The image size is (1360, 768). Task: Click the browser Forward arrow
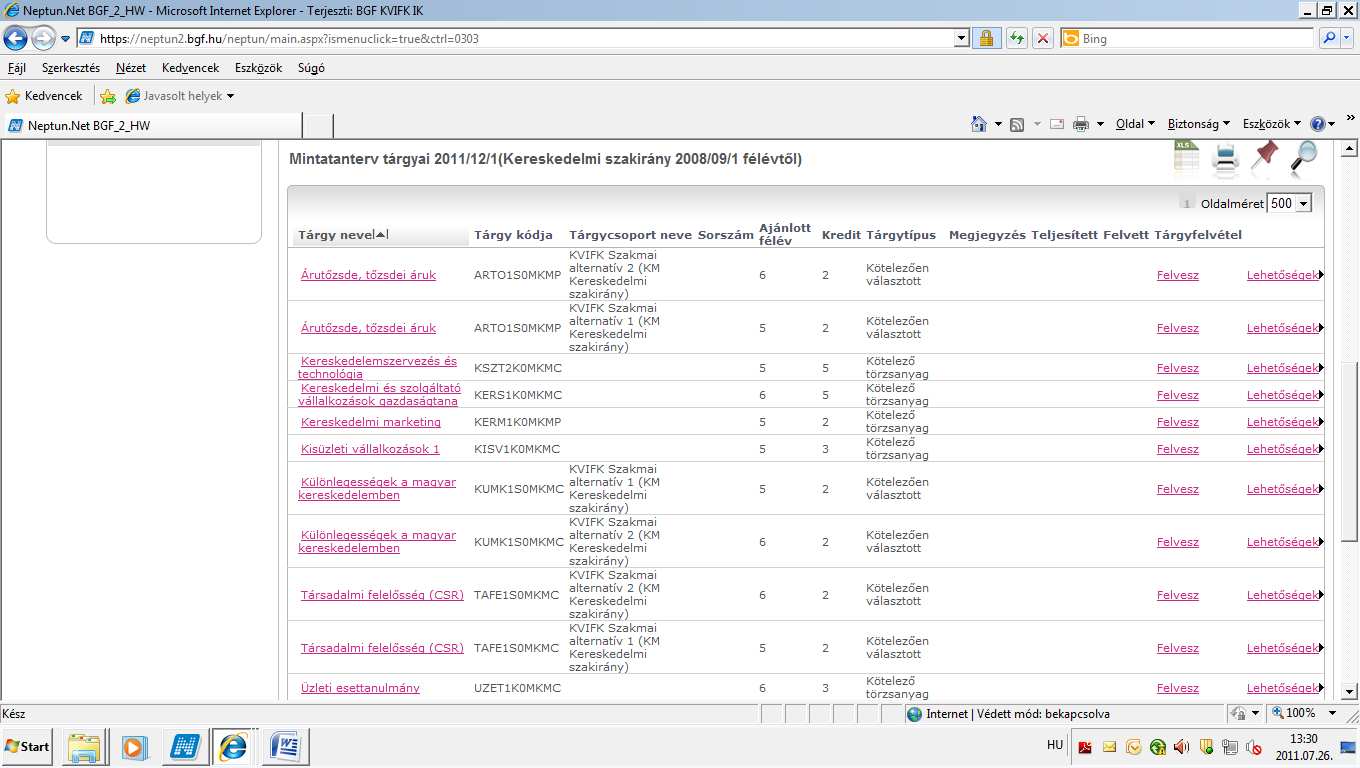tap(44, 38)
